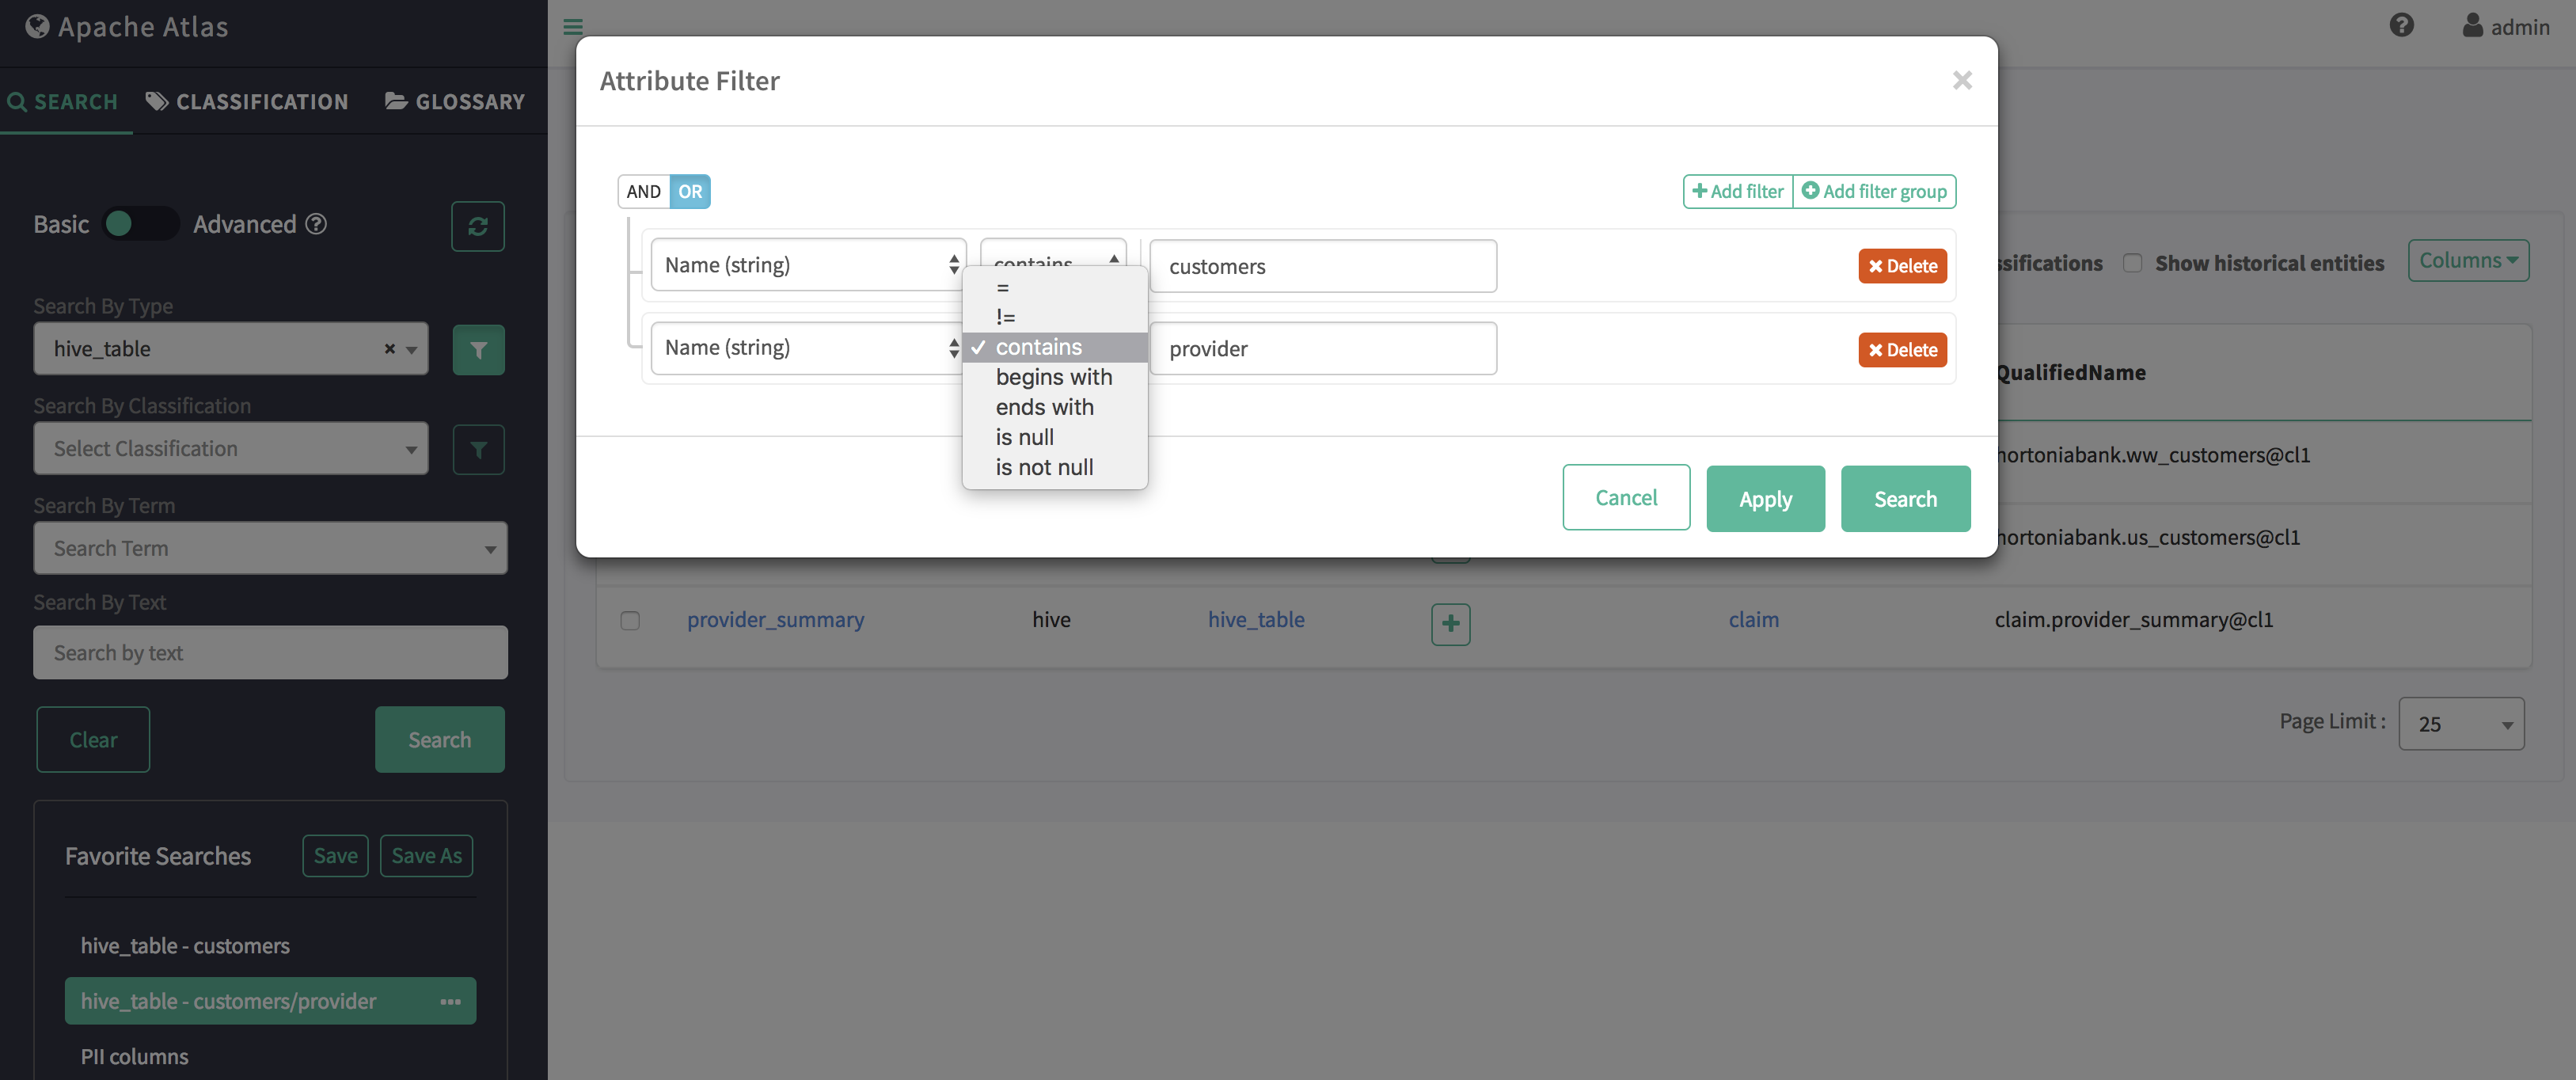Click the 'customers' filter value input field
This screenshot has height=1080, width=2576.
click(x=1322, y=267)
